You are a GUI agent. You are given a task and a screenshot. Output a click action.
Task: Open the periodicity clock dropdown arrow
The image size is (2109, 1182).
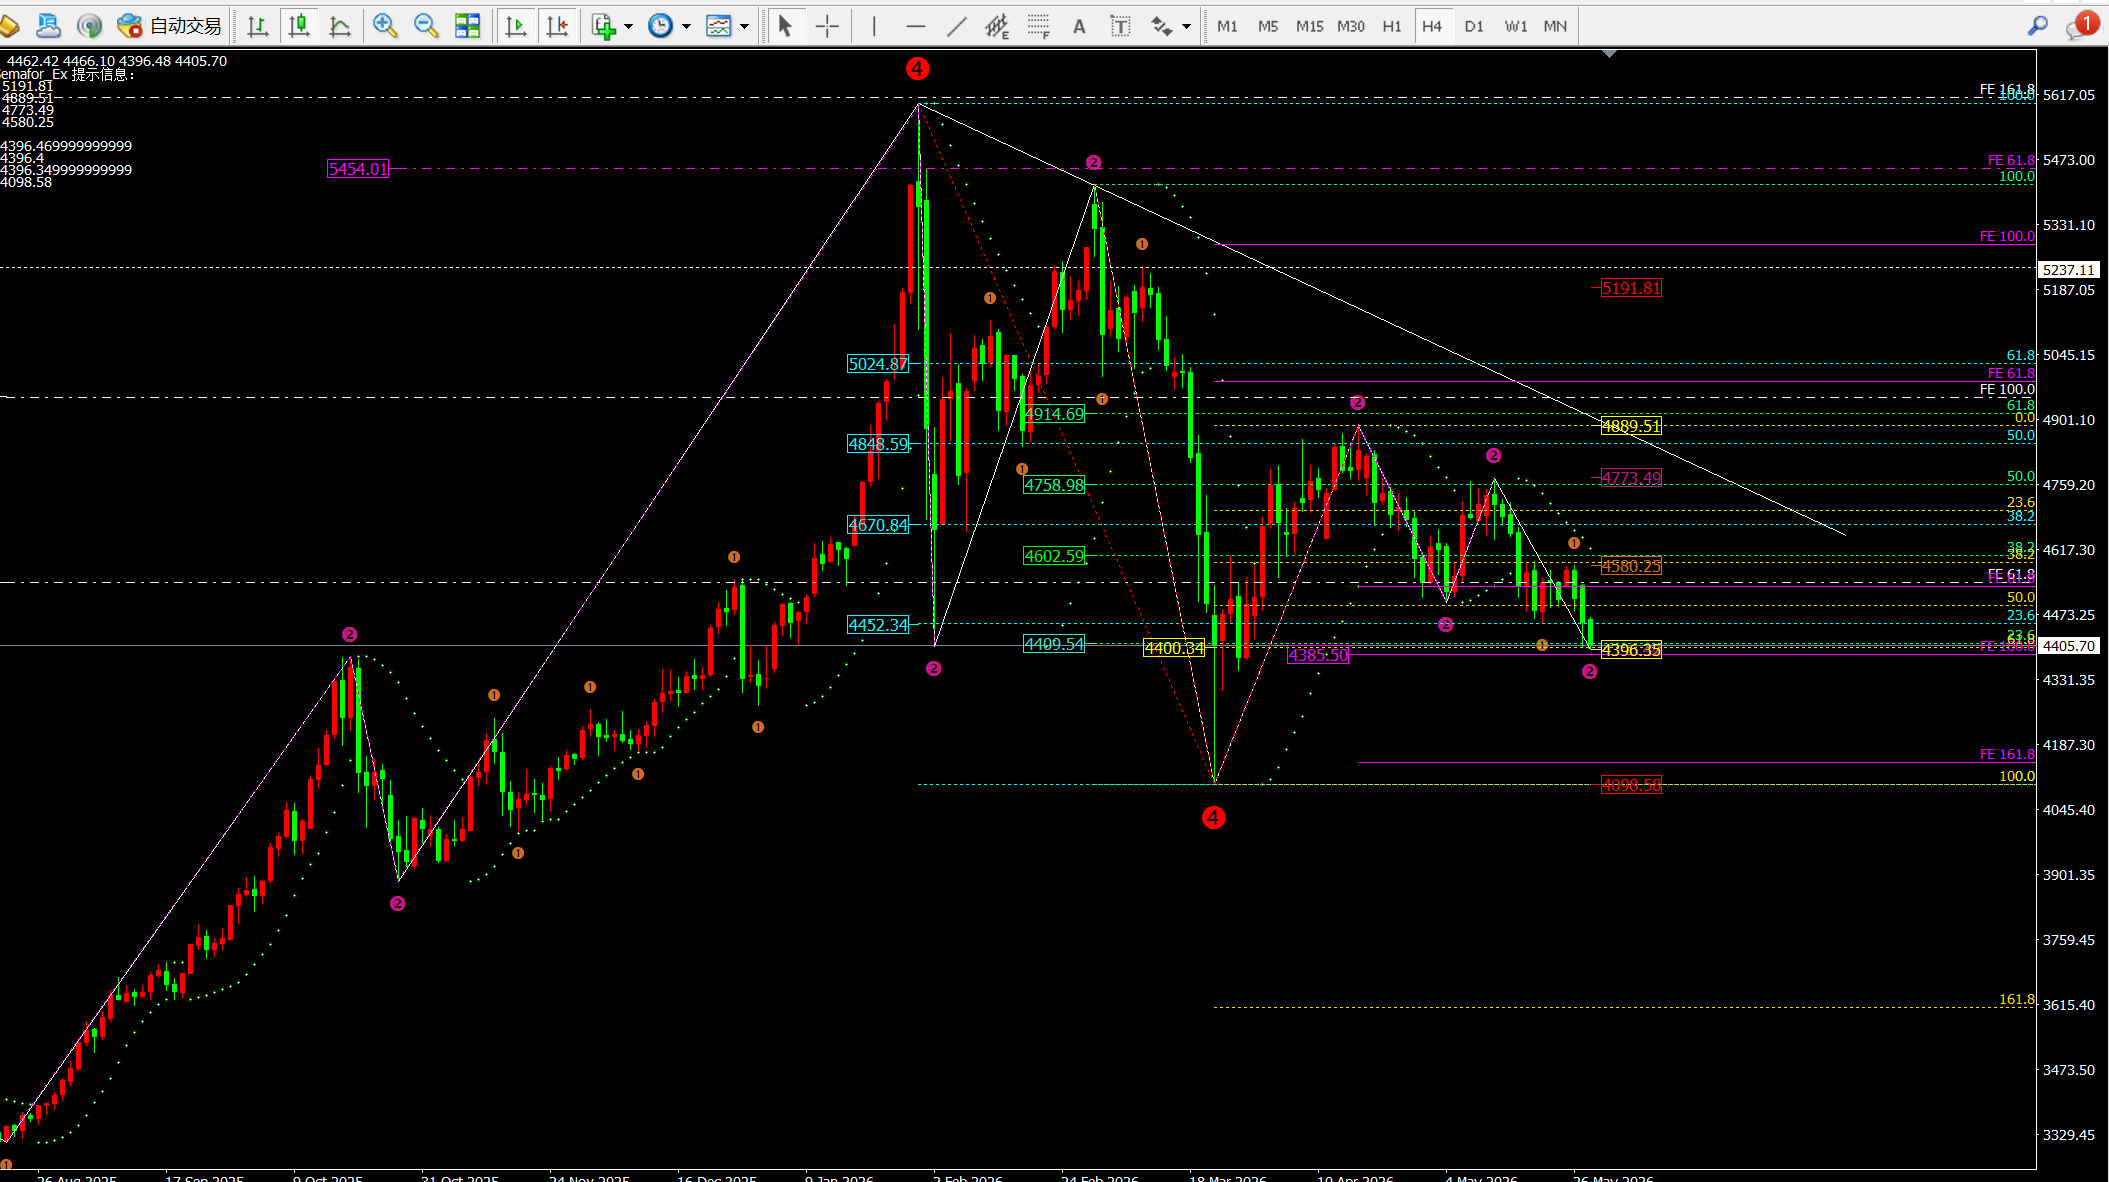686,27
